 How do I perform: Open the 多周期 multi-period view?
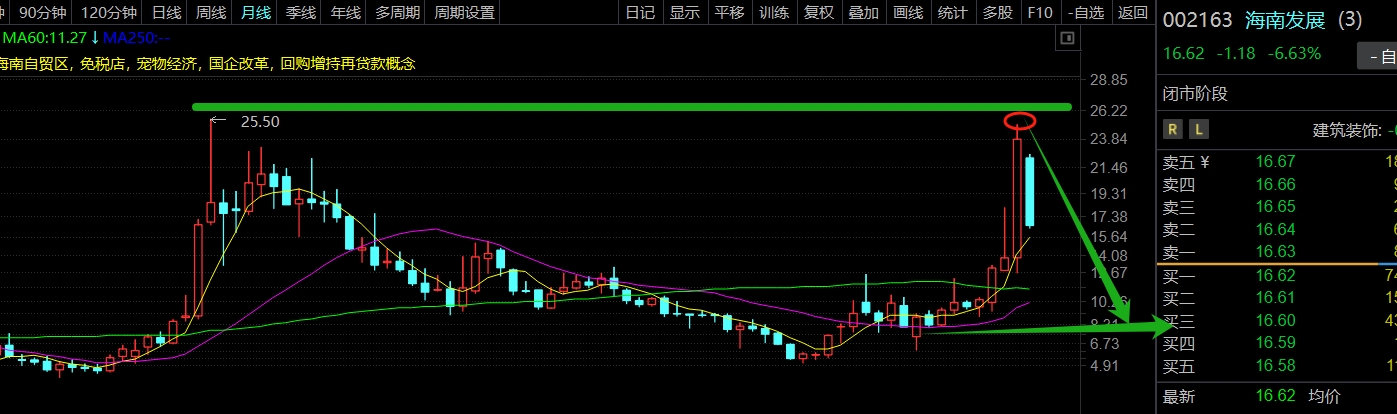click(x=397, y=12)
